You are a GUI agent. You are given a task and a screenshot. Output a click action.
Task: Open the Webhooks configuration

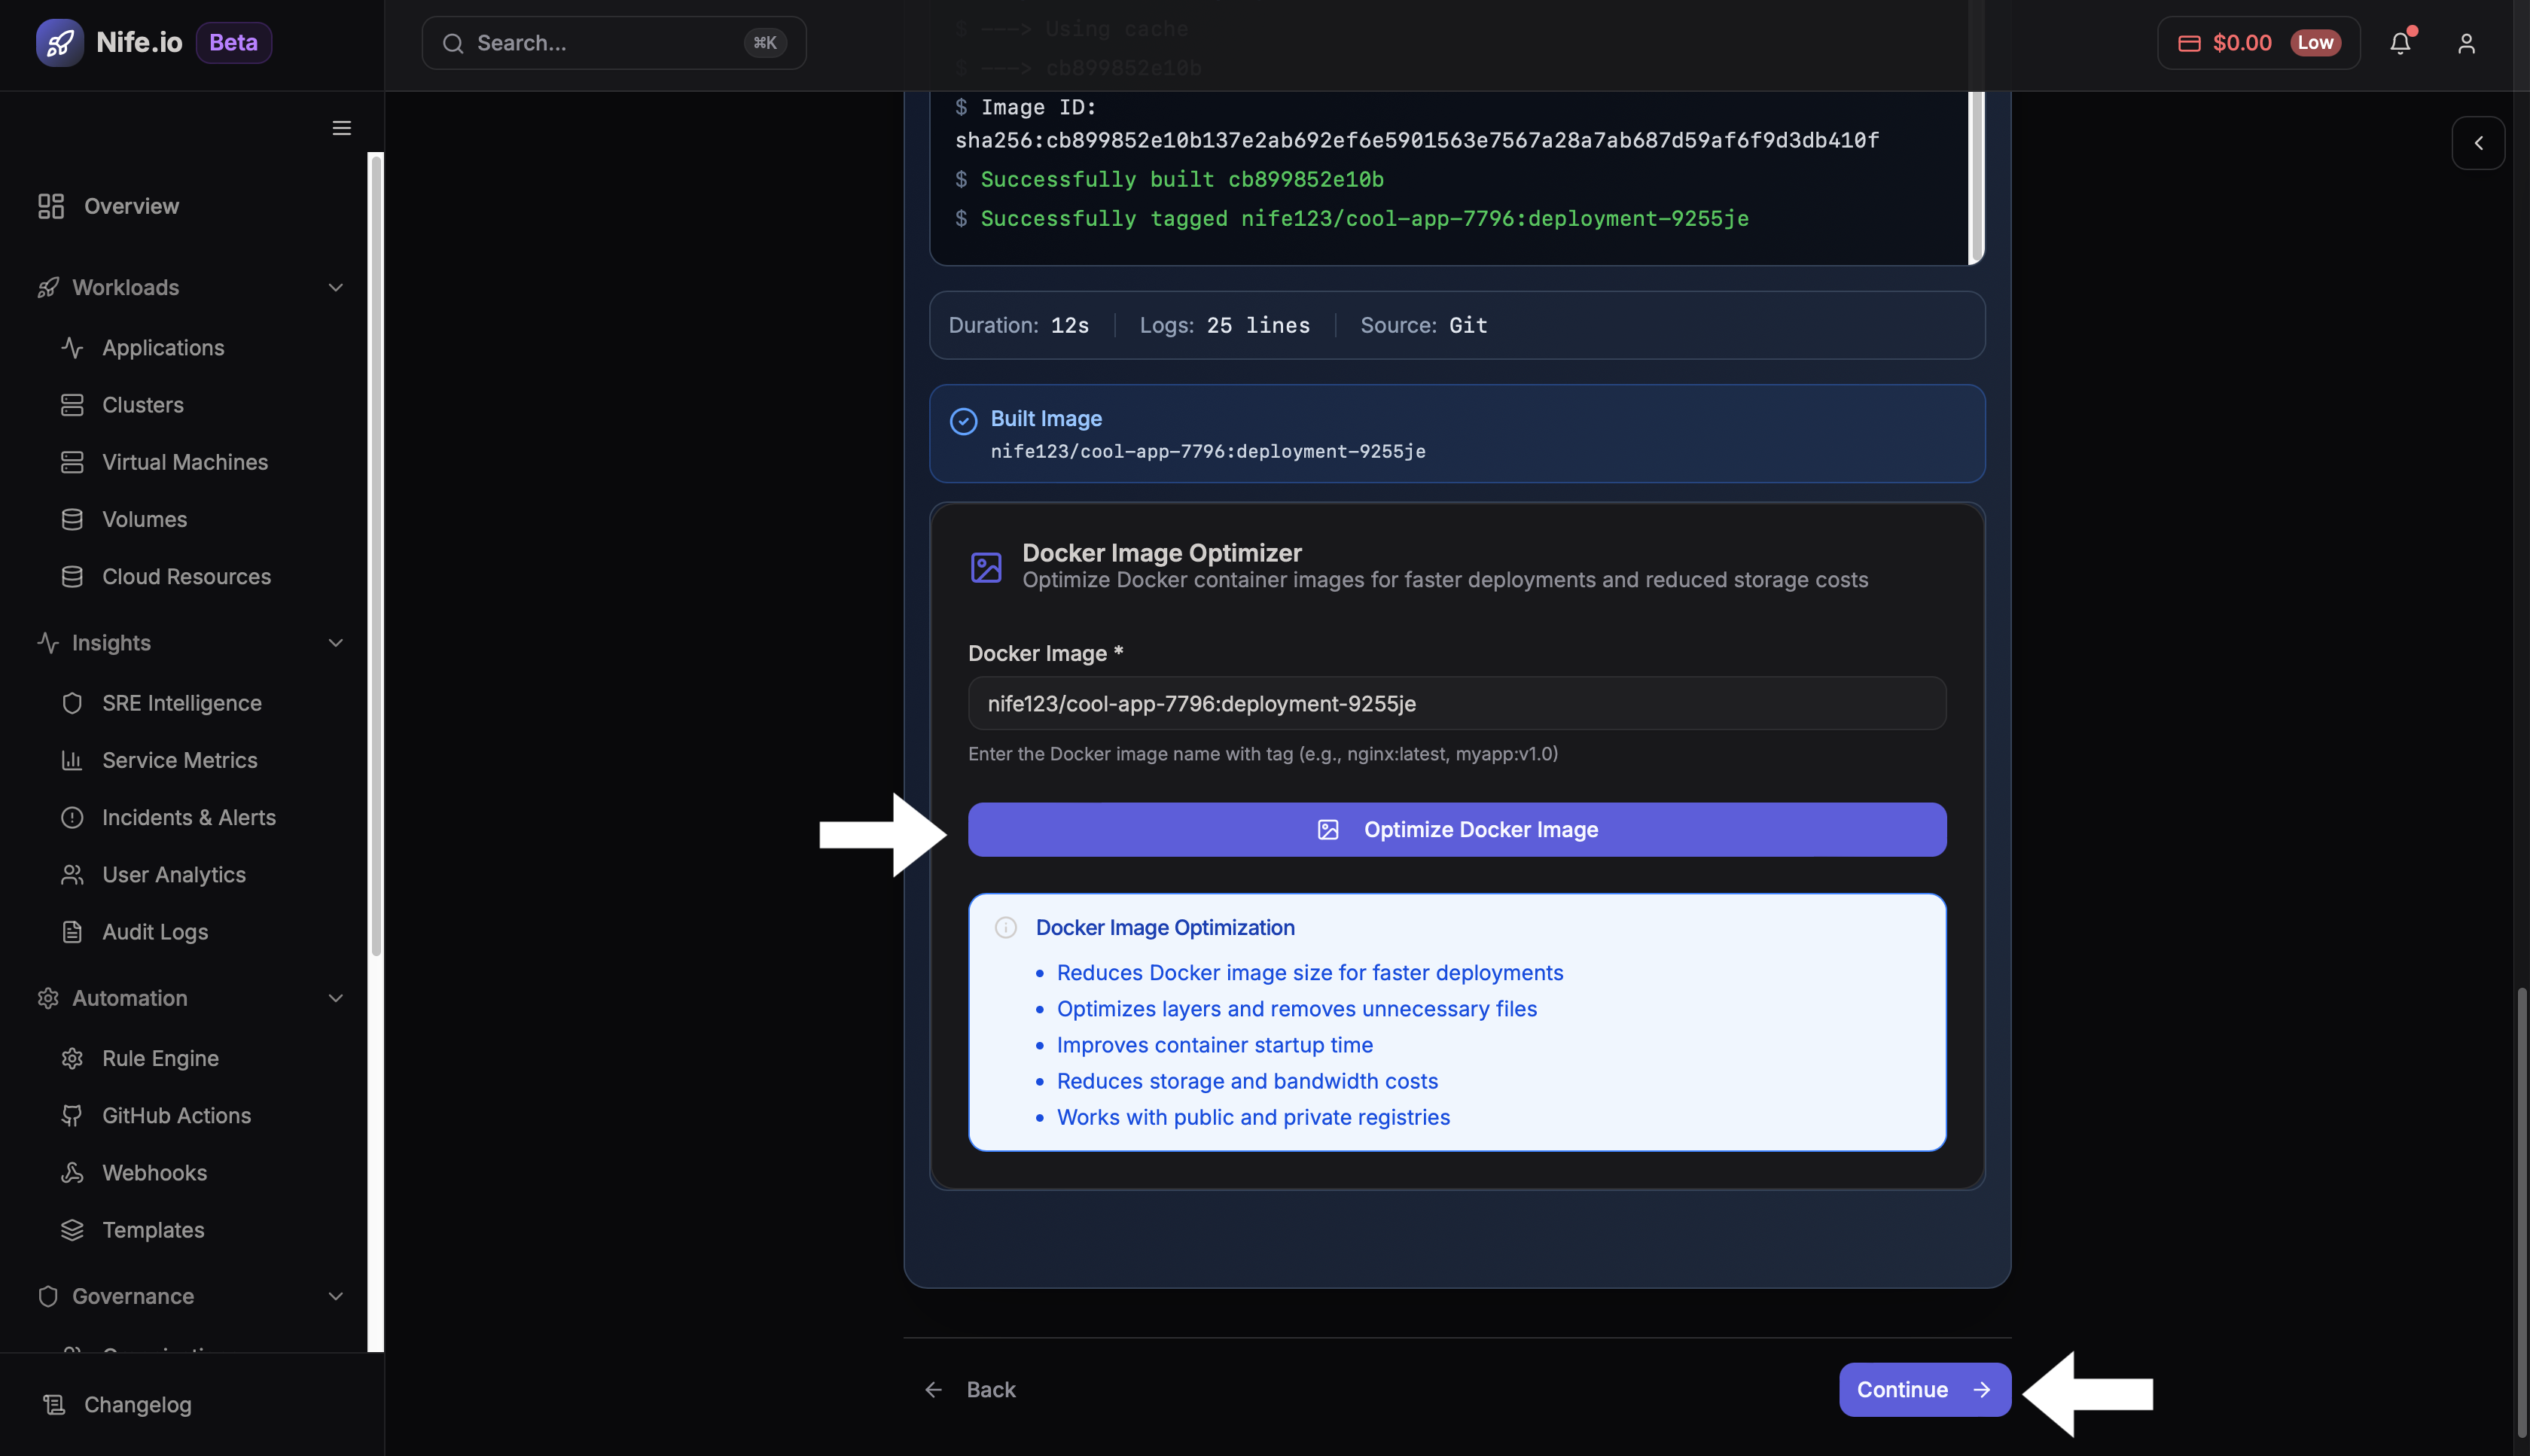(x=154, y=1172)
